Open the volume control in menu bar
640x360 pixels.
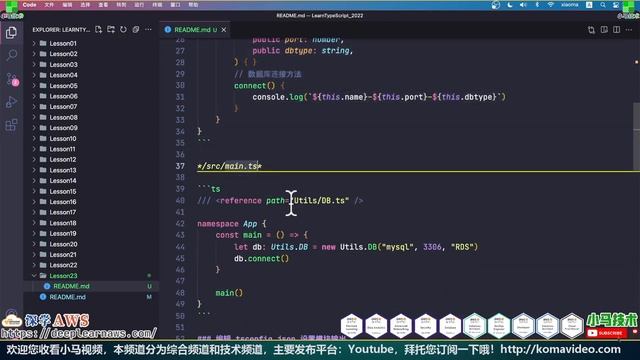coord(523,5)
